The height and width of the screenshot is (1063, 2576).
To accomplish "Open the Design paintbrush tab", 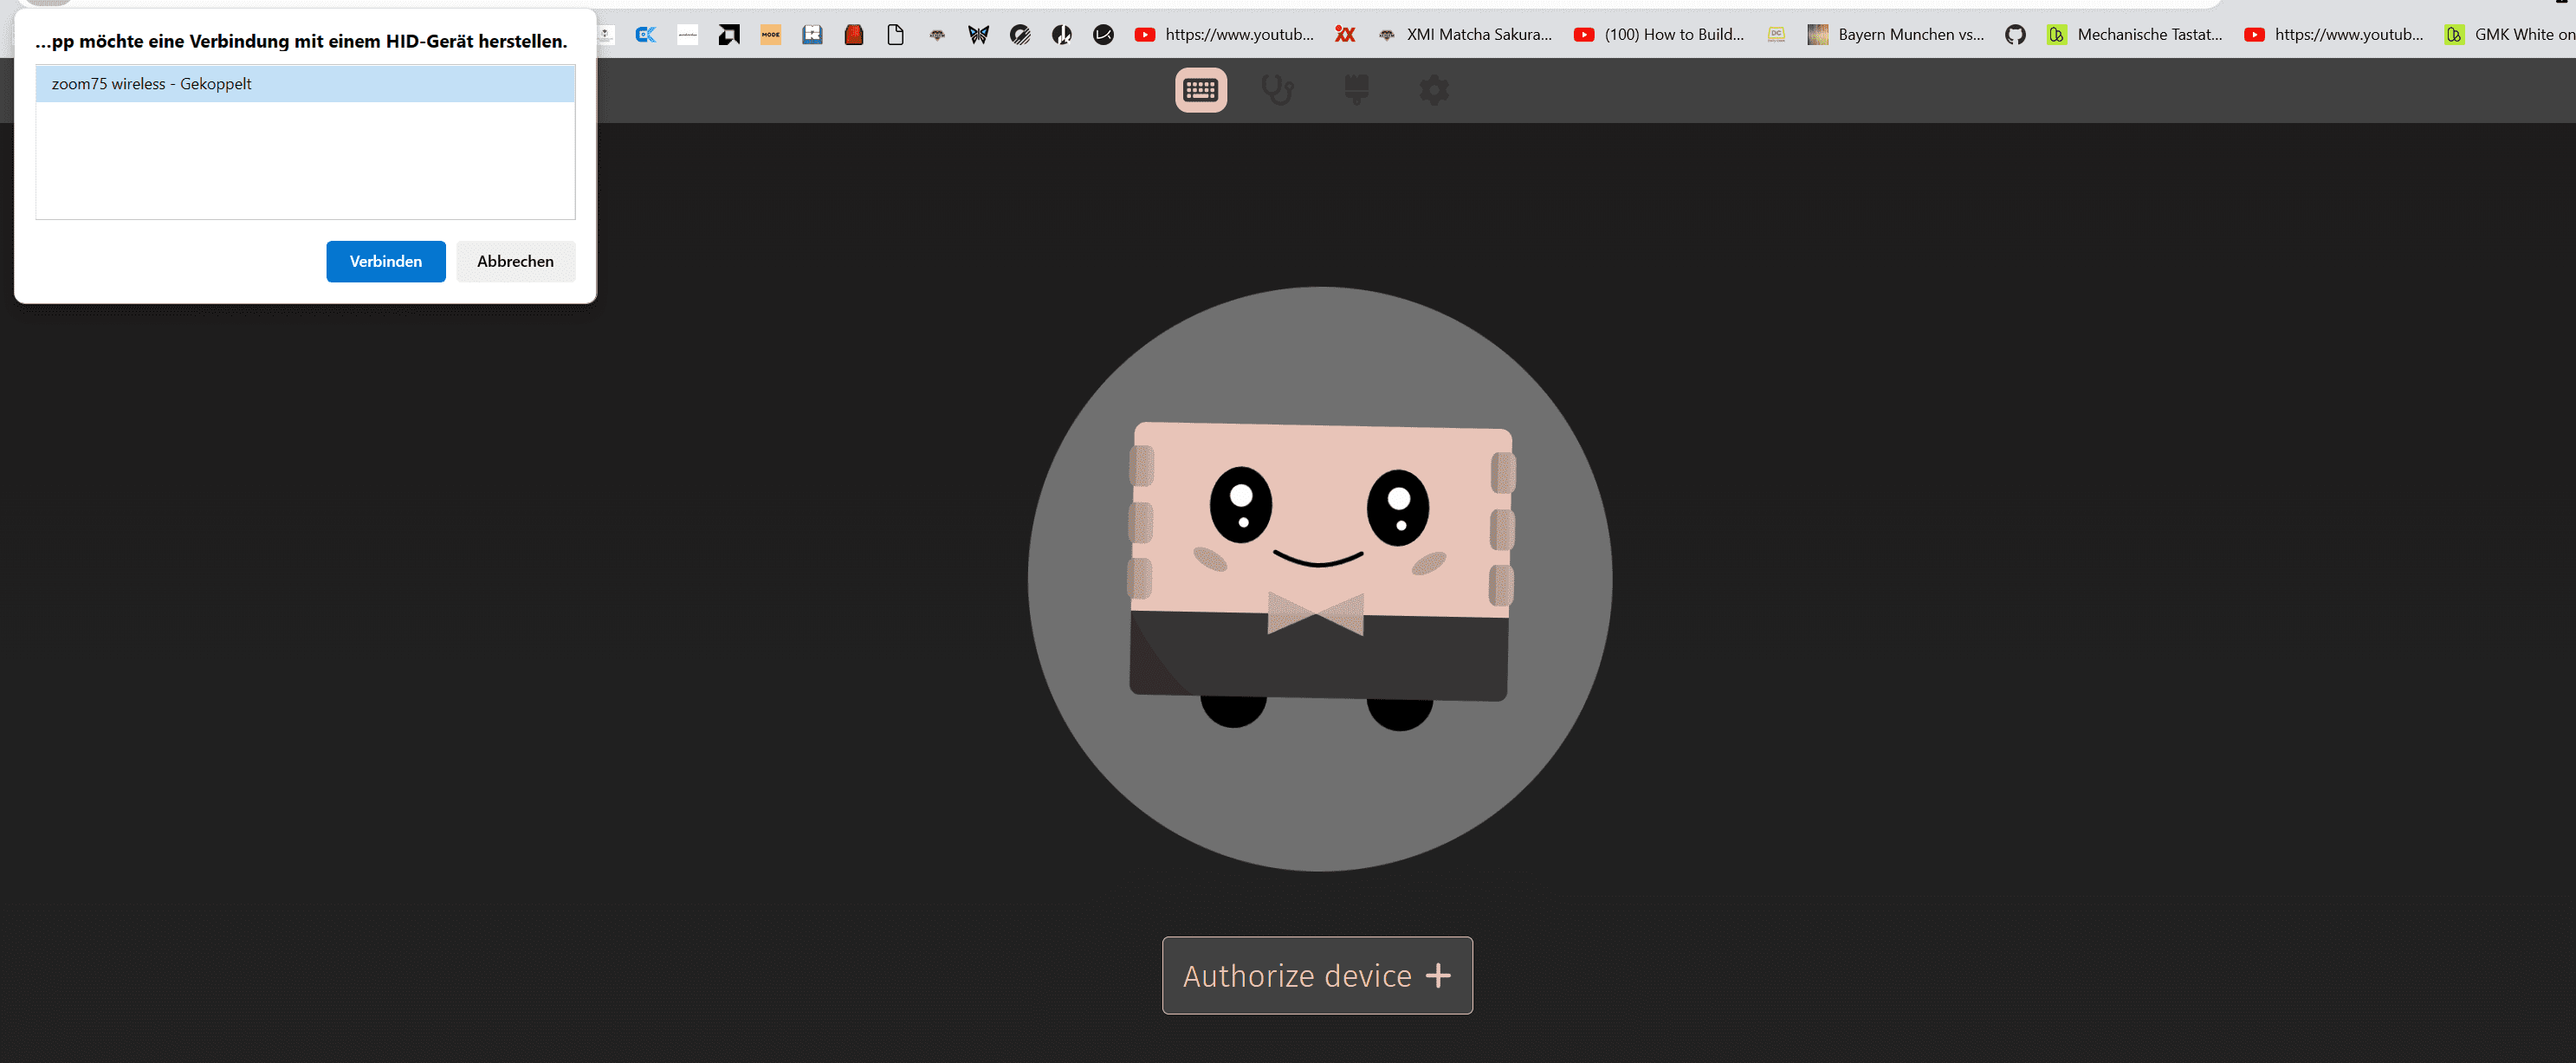I will [x=1356, y=90].
